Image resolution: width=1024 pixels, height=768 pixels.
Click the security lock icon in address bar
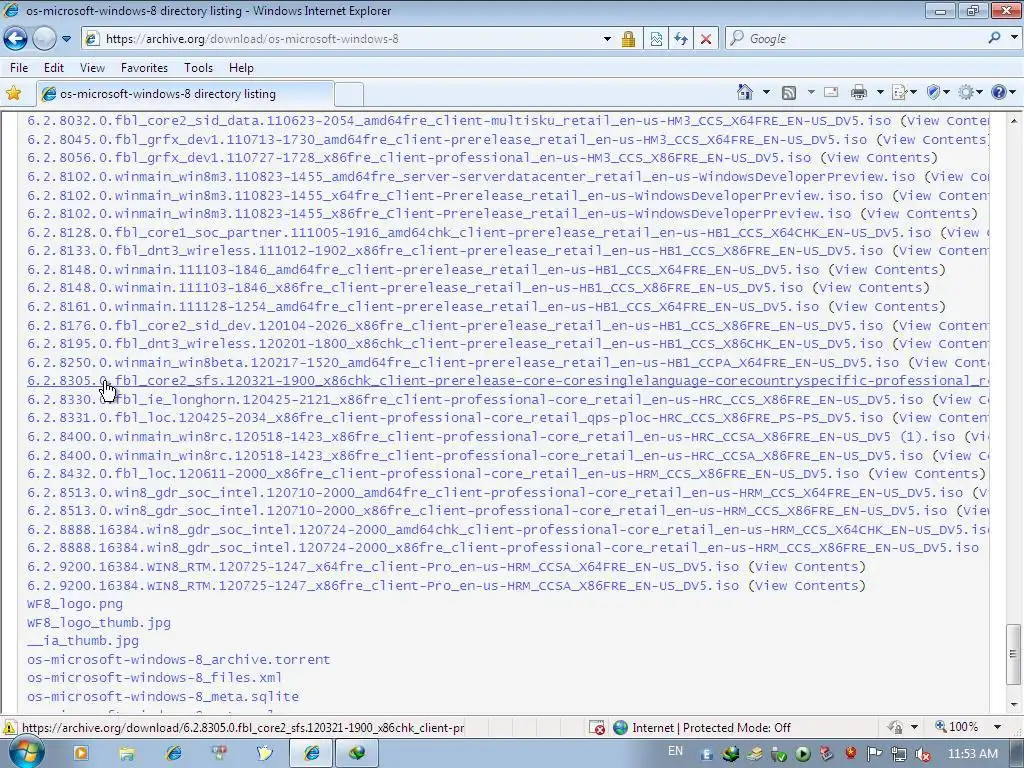click(628, 39)
